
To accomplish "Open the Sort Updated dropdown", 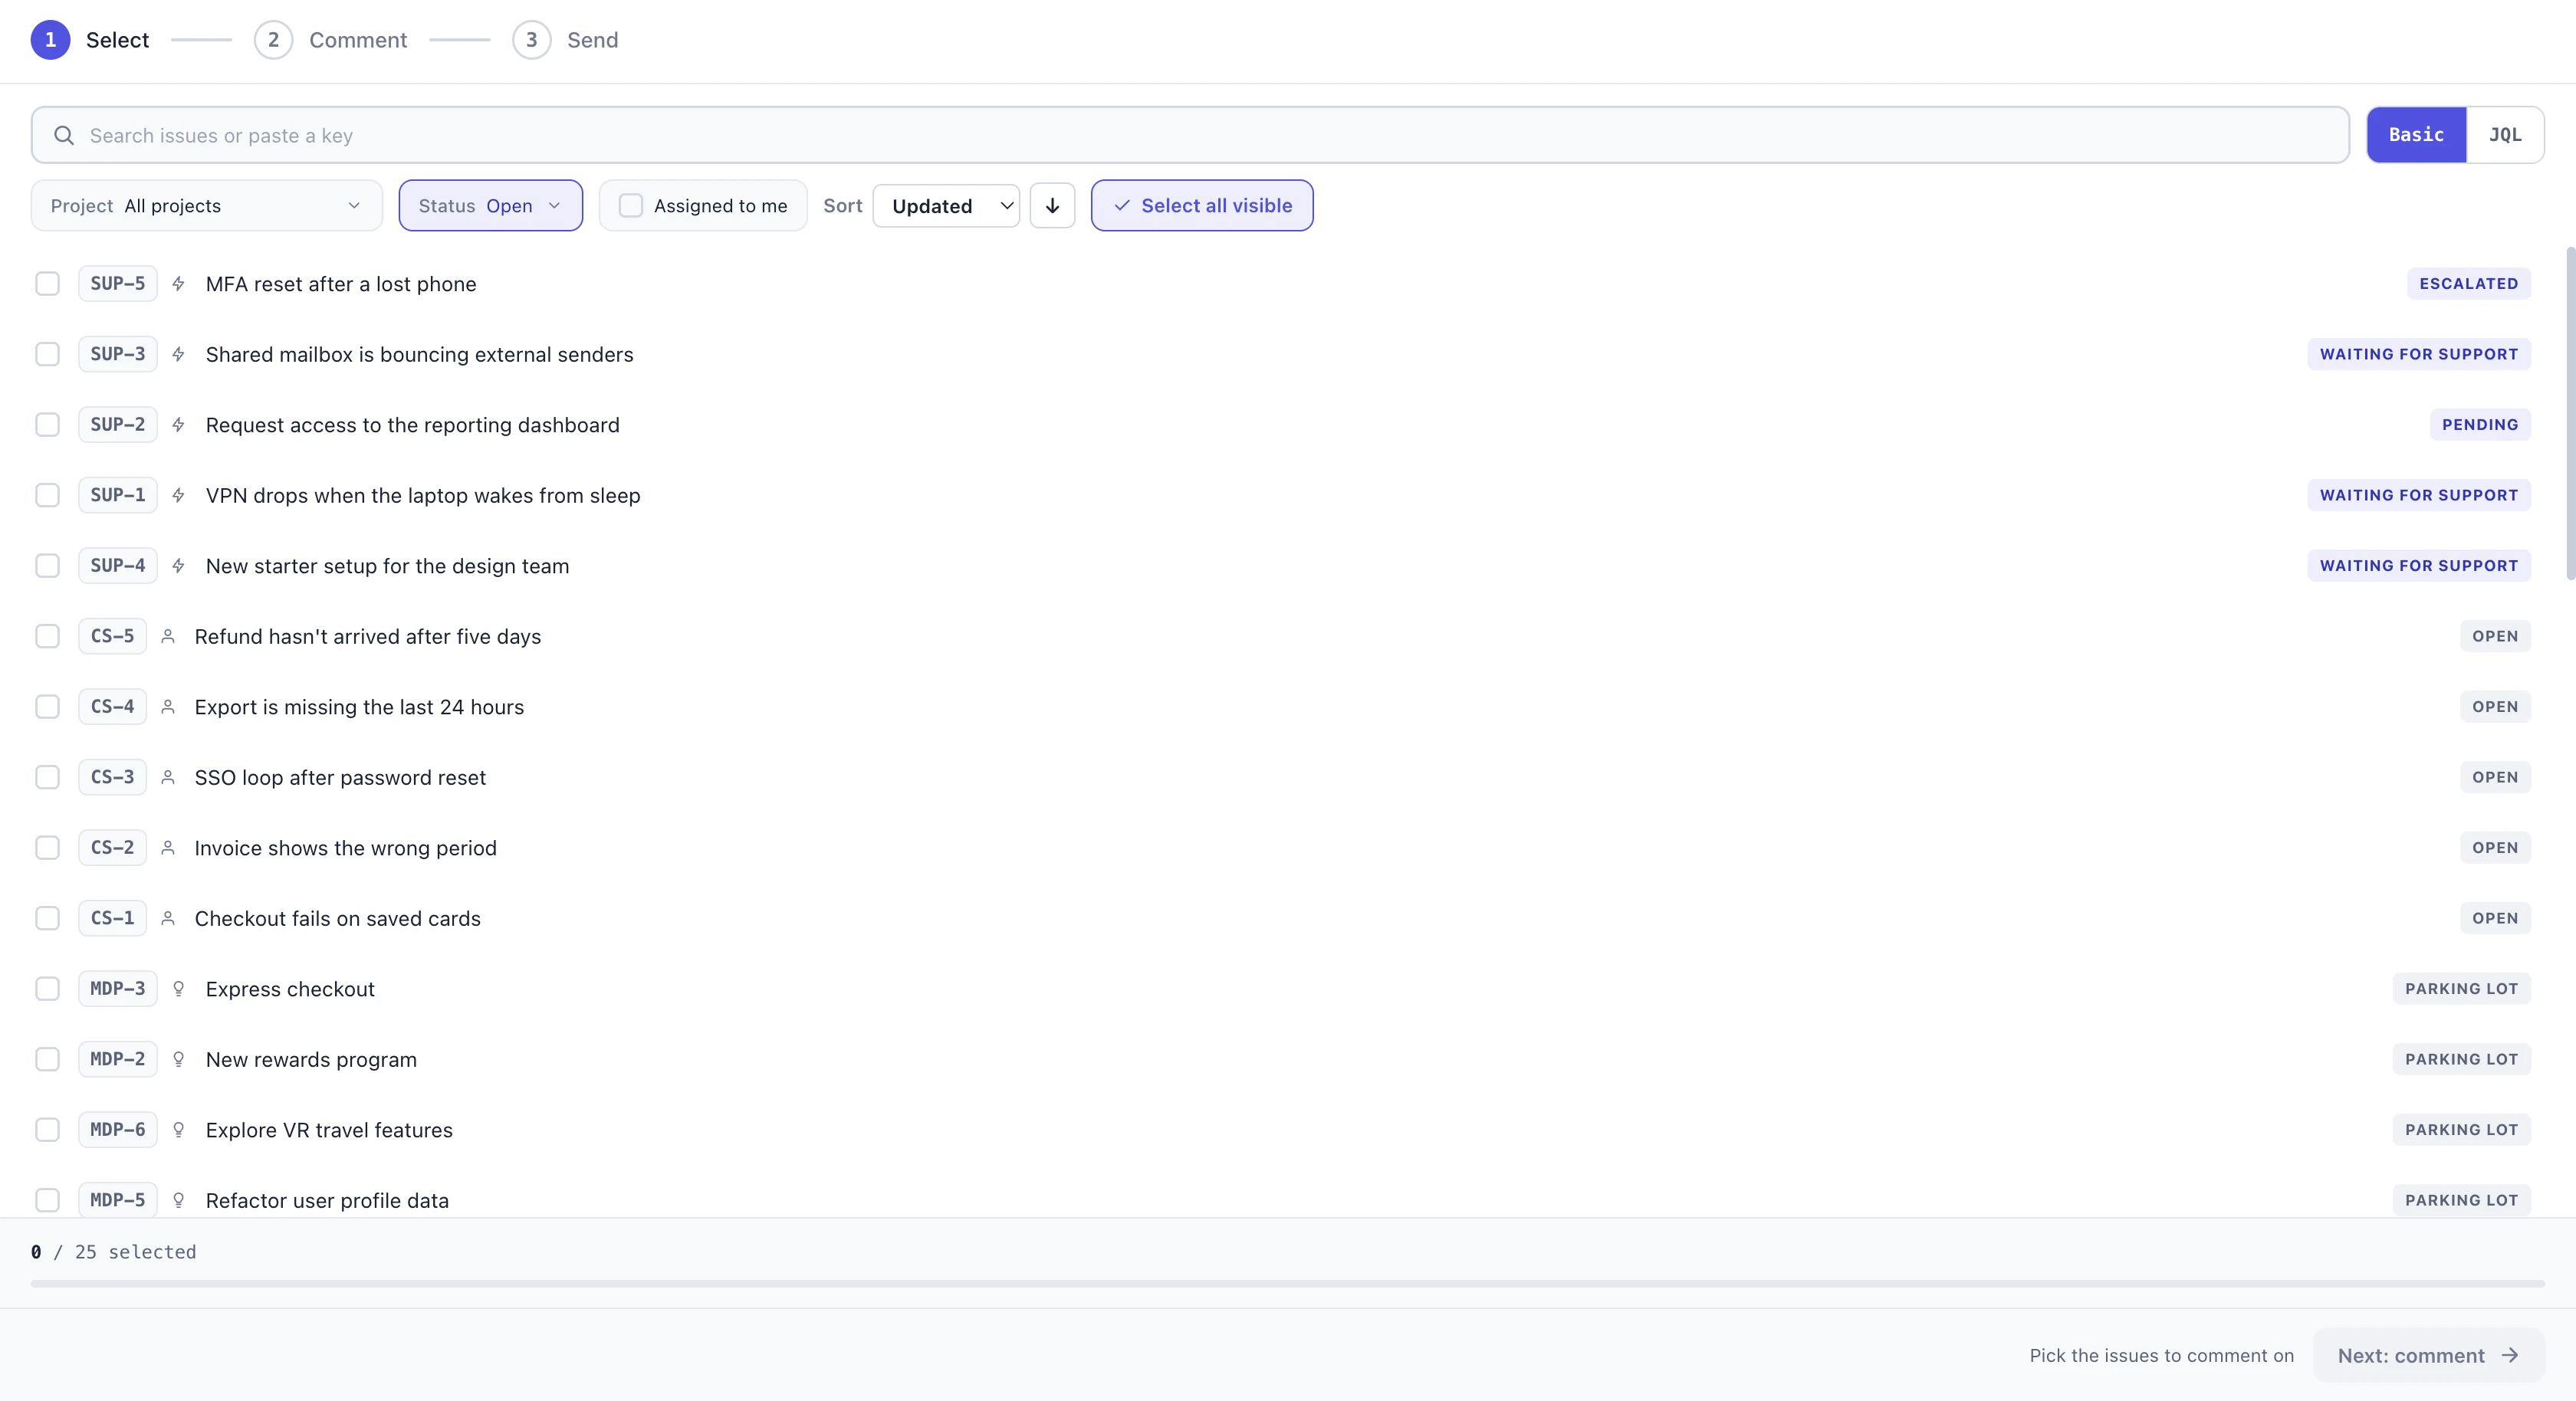I will pyautogui.click(x=946, y=205).
